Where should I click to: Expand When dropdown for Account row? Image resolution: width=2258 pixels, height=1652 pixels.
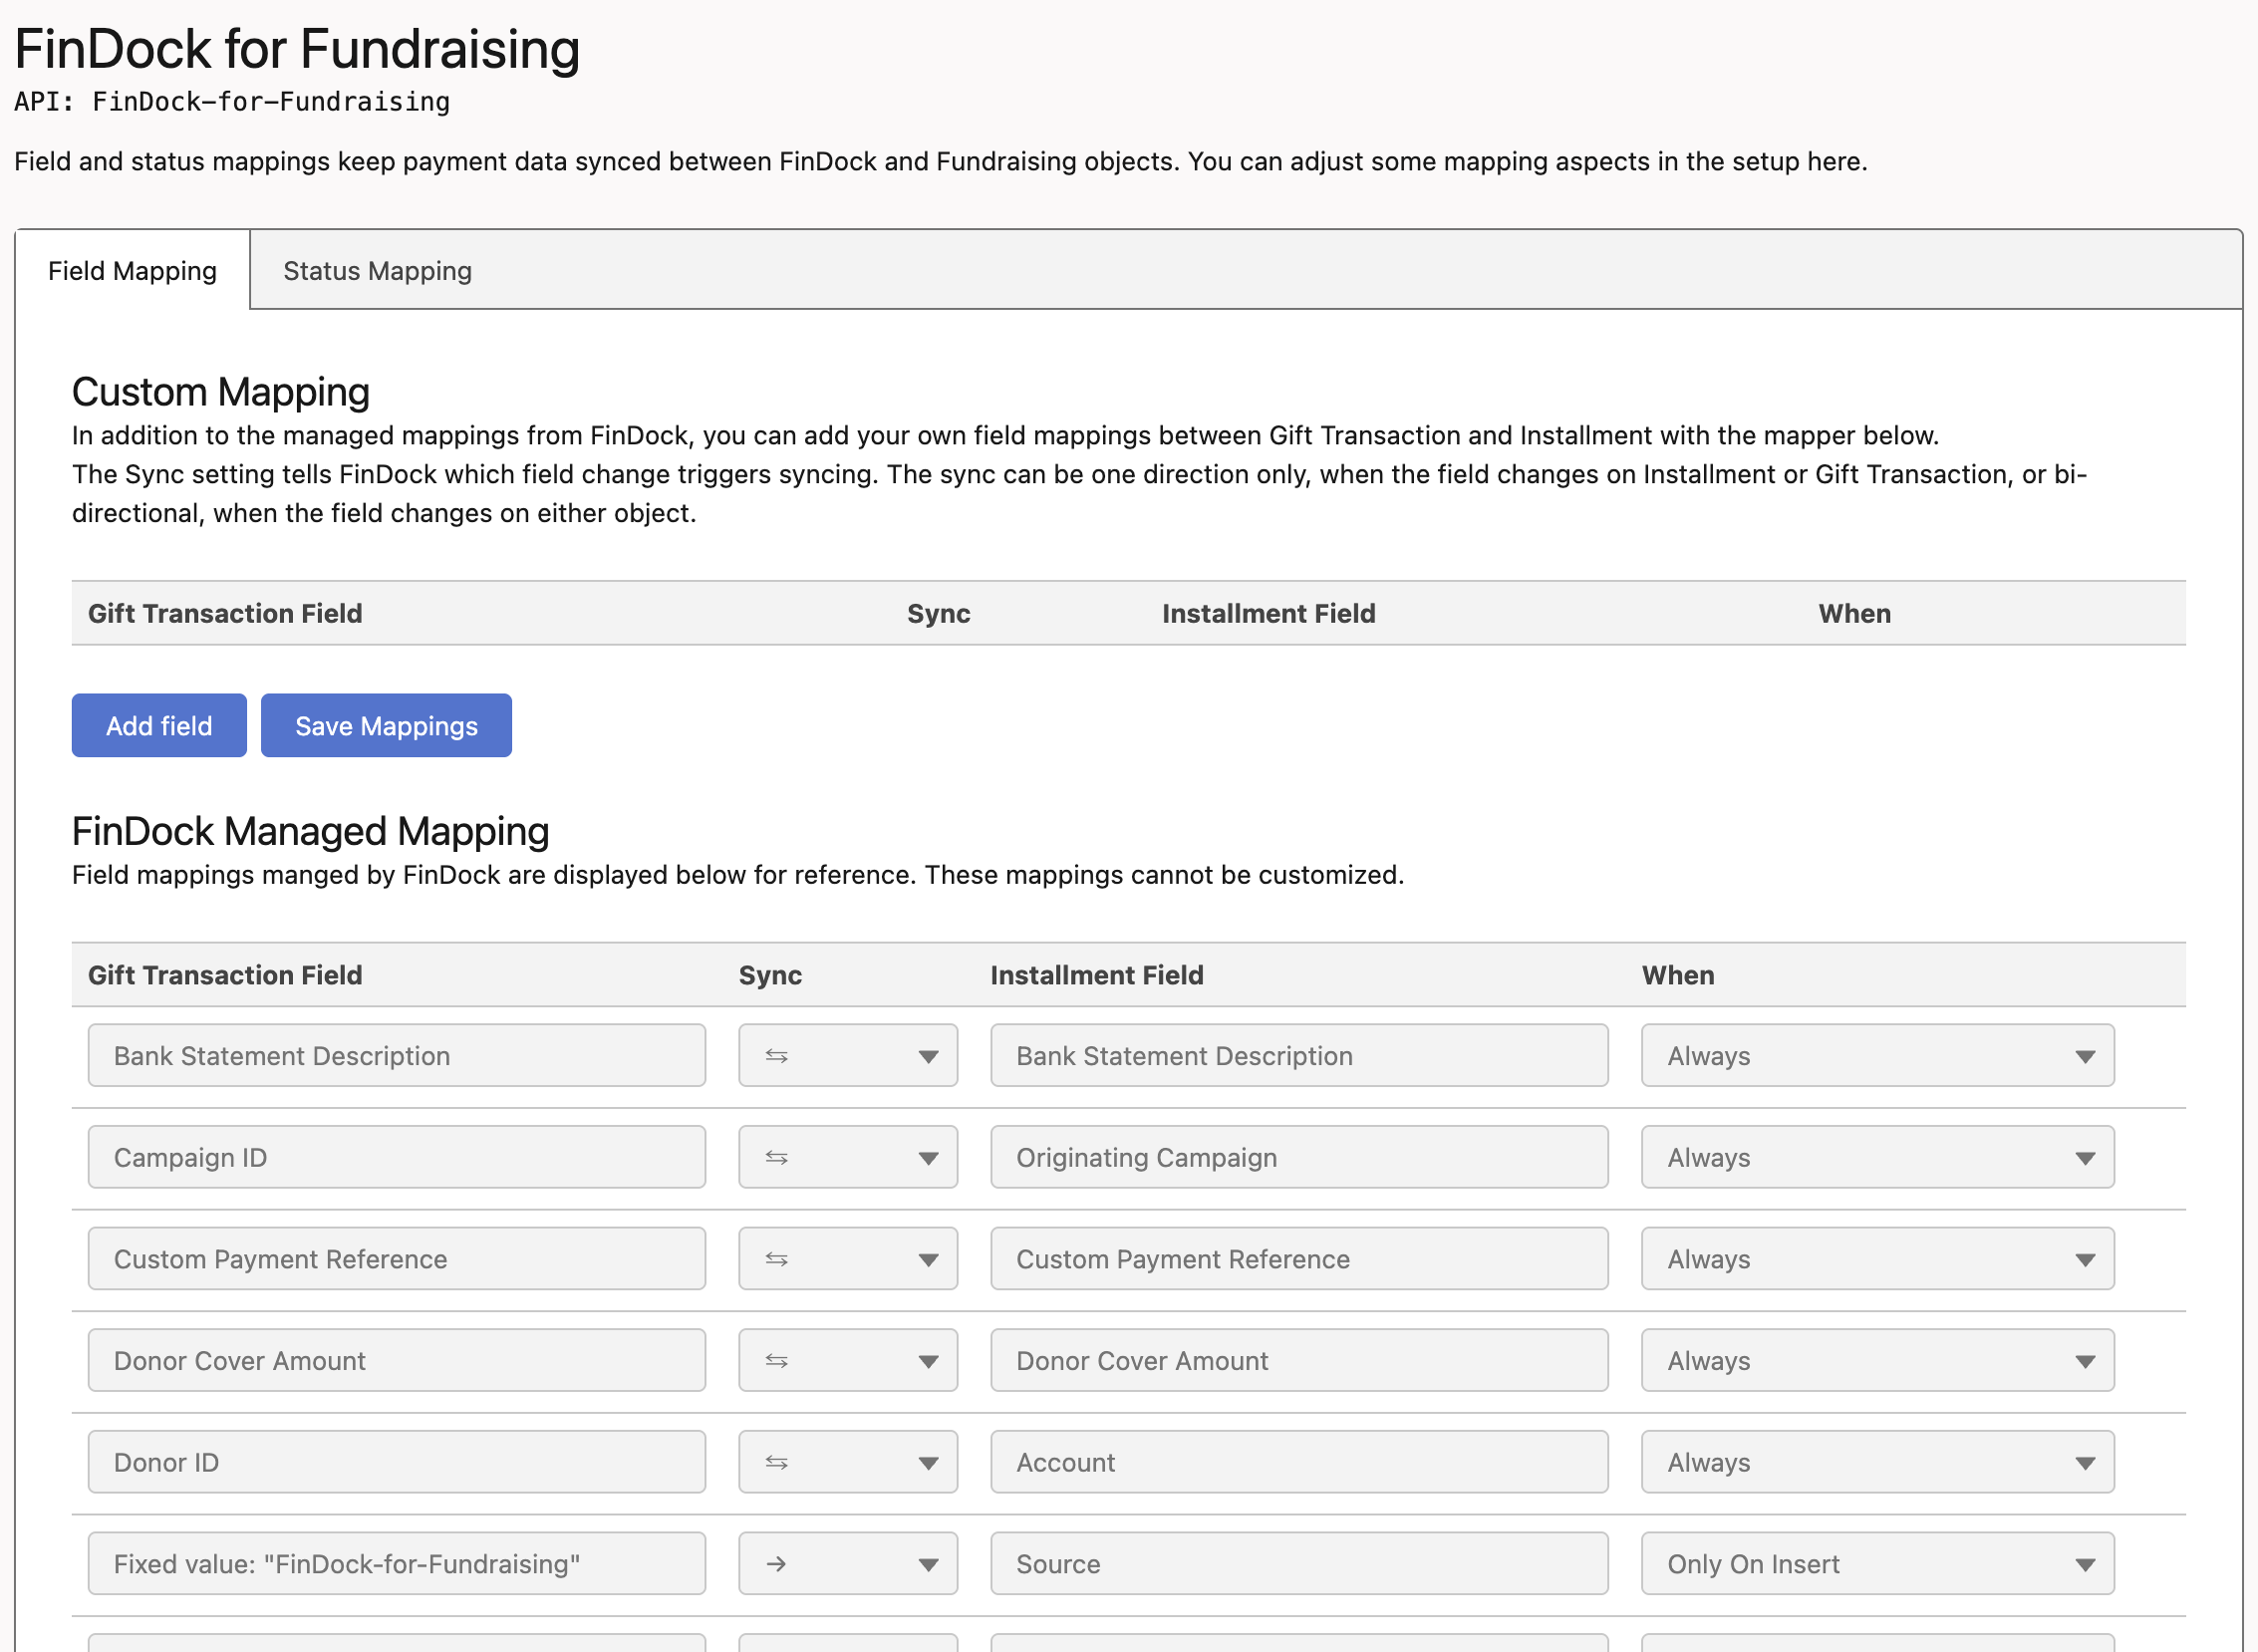pos(1877,1462)
